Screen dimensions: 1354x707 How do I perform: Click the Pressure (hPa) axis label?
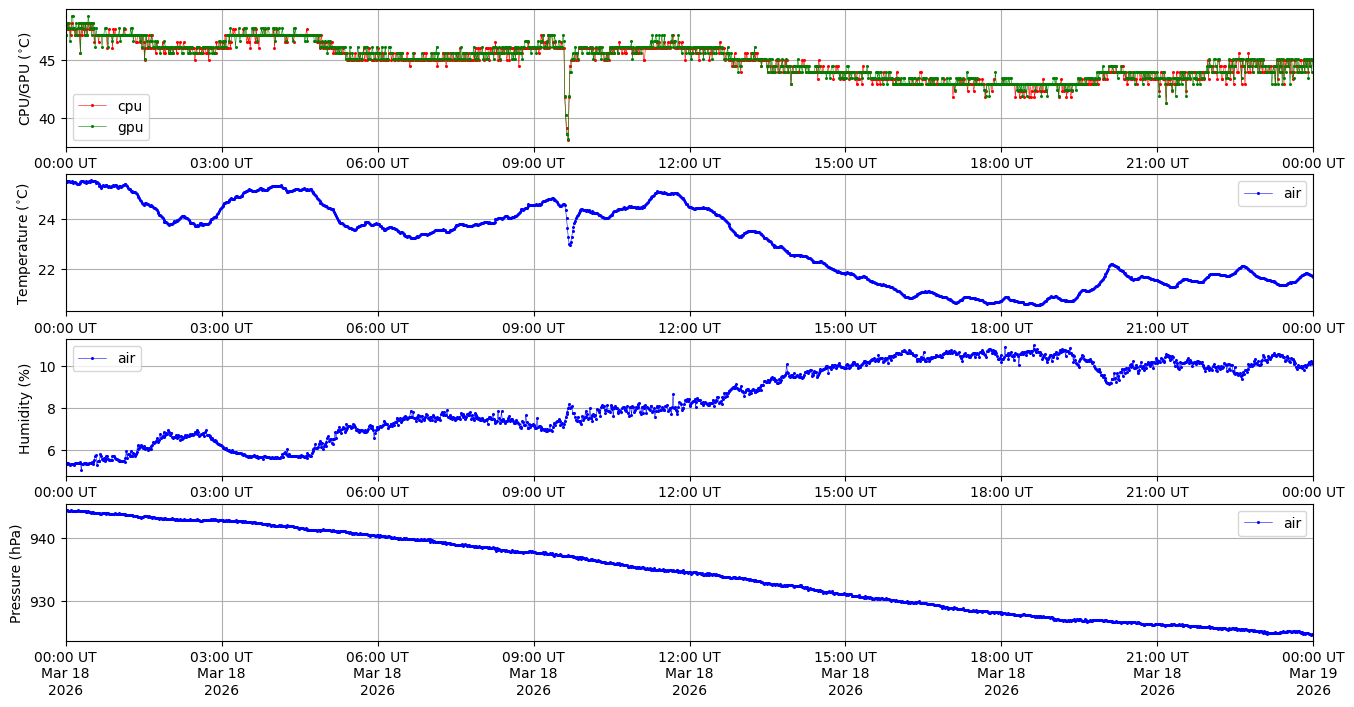17,573
